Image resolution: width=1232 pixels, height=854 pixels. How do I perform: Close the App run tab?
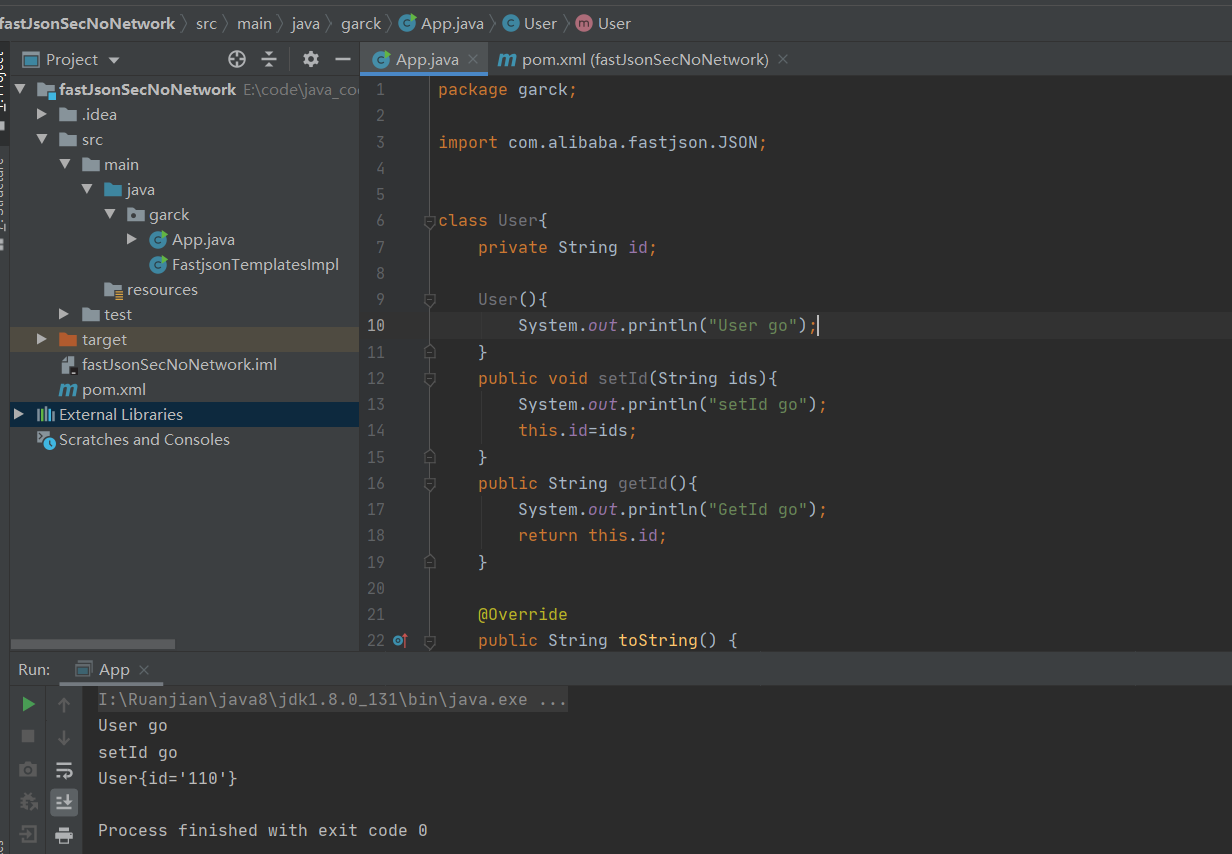(x=144, y=670)
